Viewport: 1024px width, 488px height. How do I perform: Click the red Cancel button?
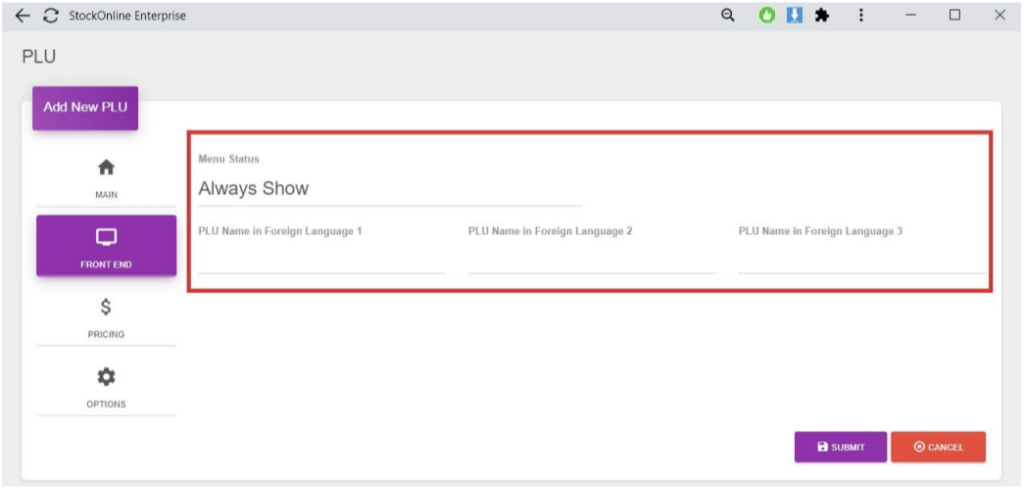coord(938,447)
